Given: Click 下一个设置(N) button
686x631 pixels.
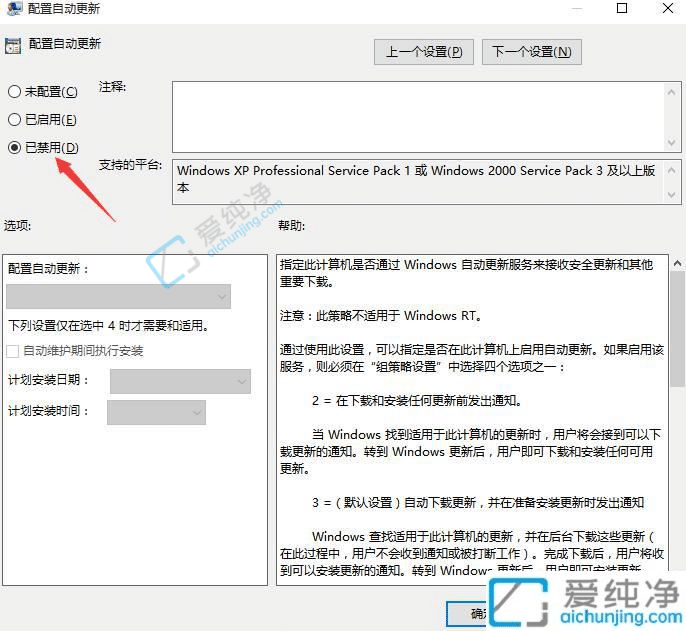Looking at the screenshot, I should (x=532, y=52).
